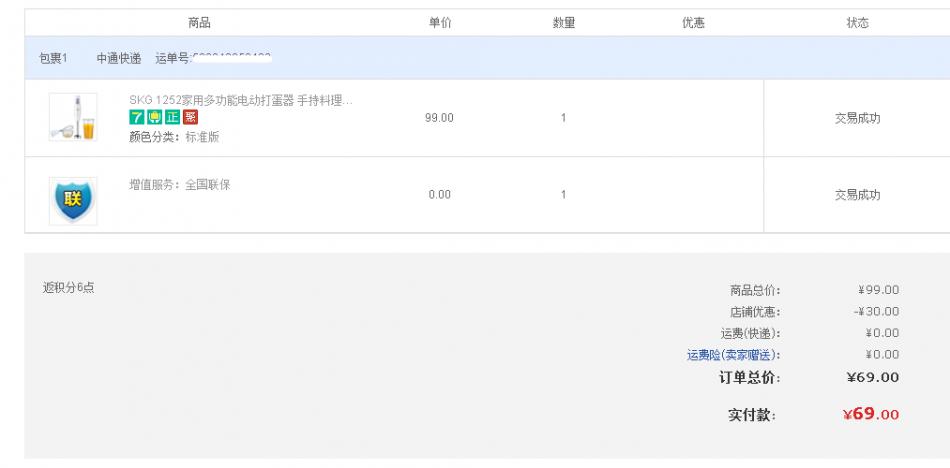The width and height of the screenshot is (950, 468).
Task: Click the red 聚 badge icon
Action: 190,117
